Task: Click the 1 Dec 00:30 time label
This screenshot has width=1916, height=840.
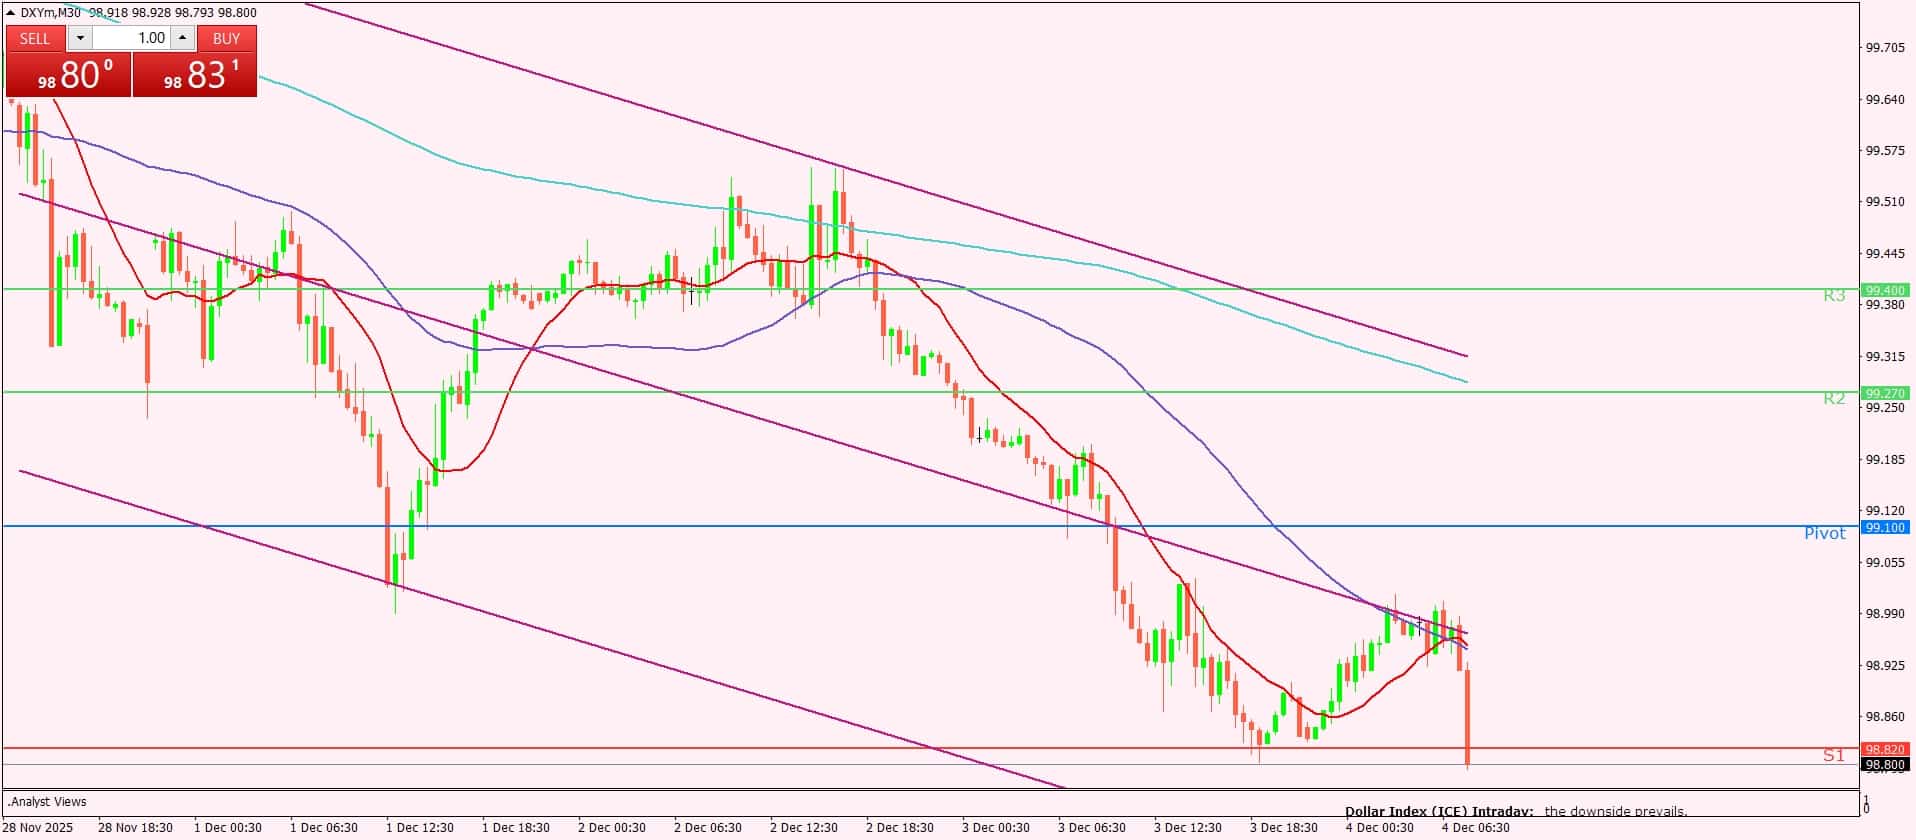Action: tap(228, 828)
